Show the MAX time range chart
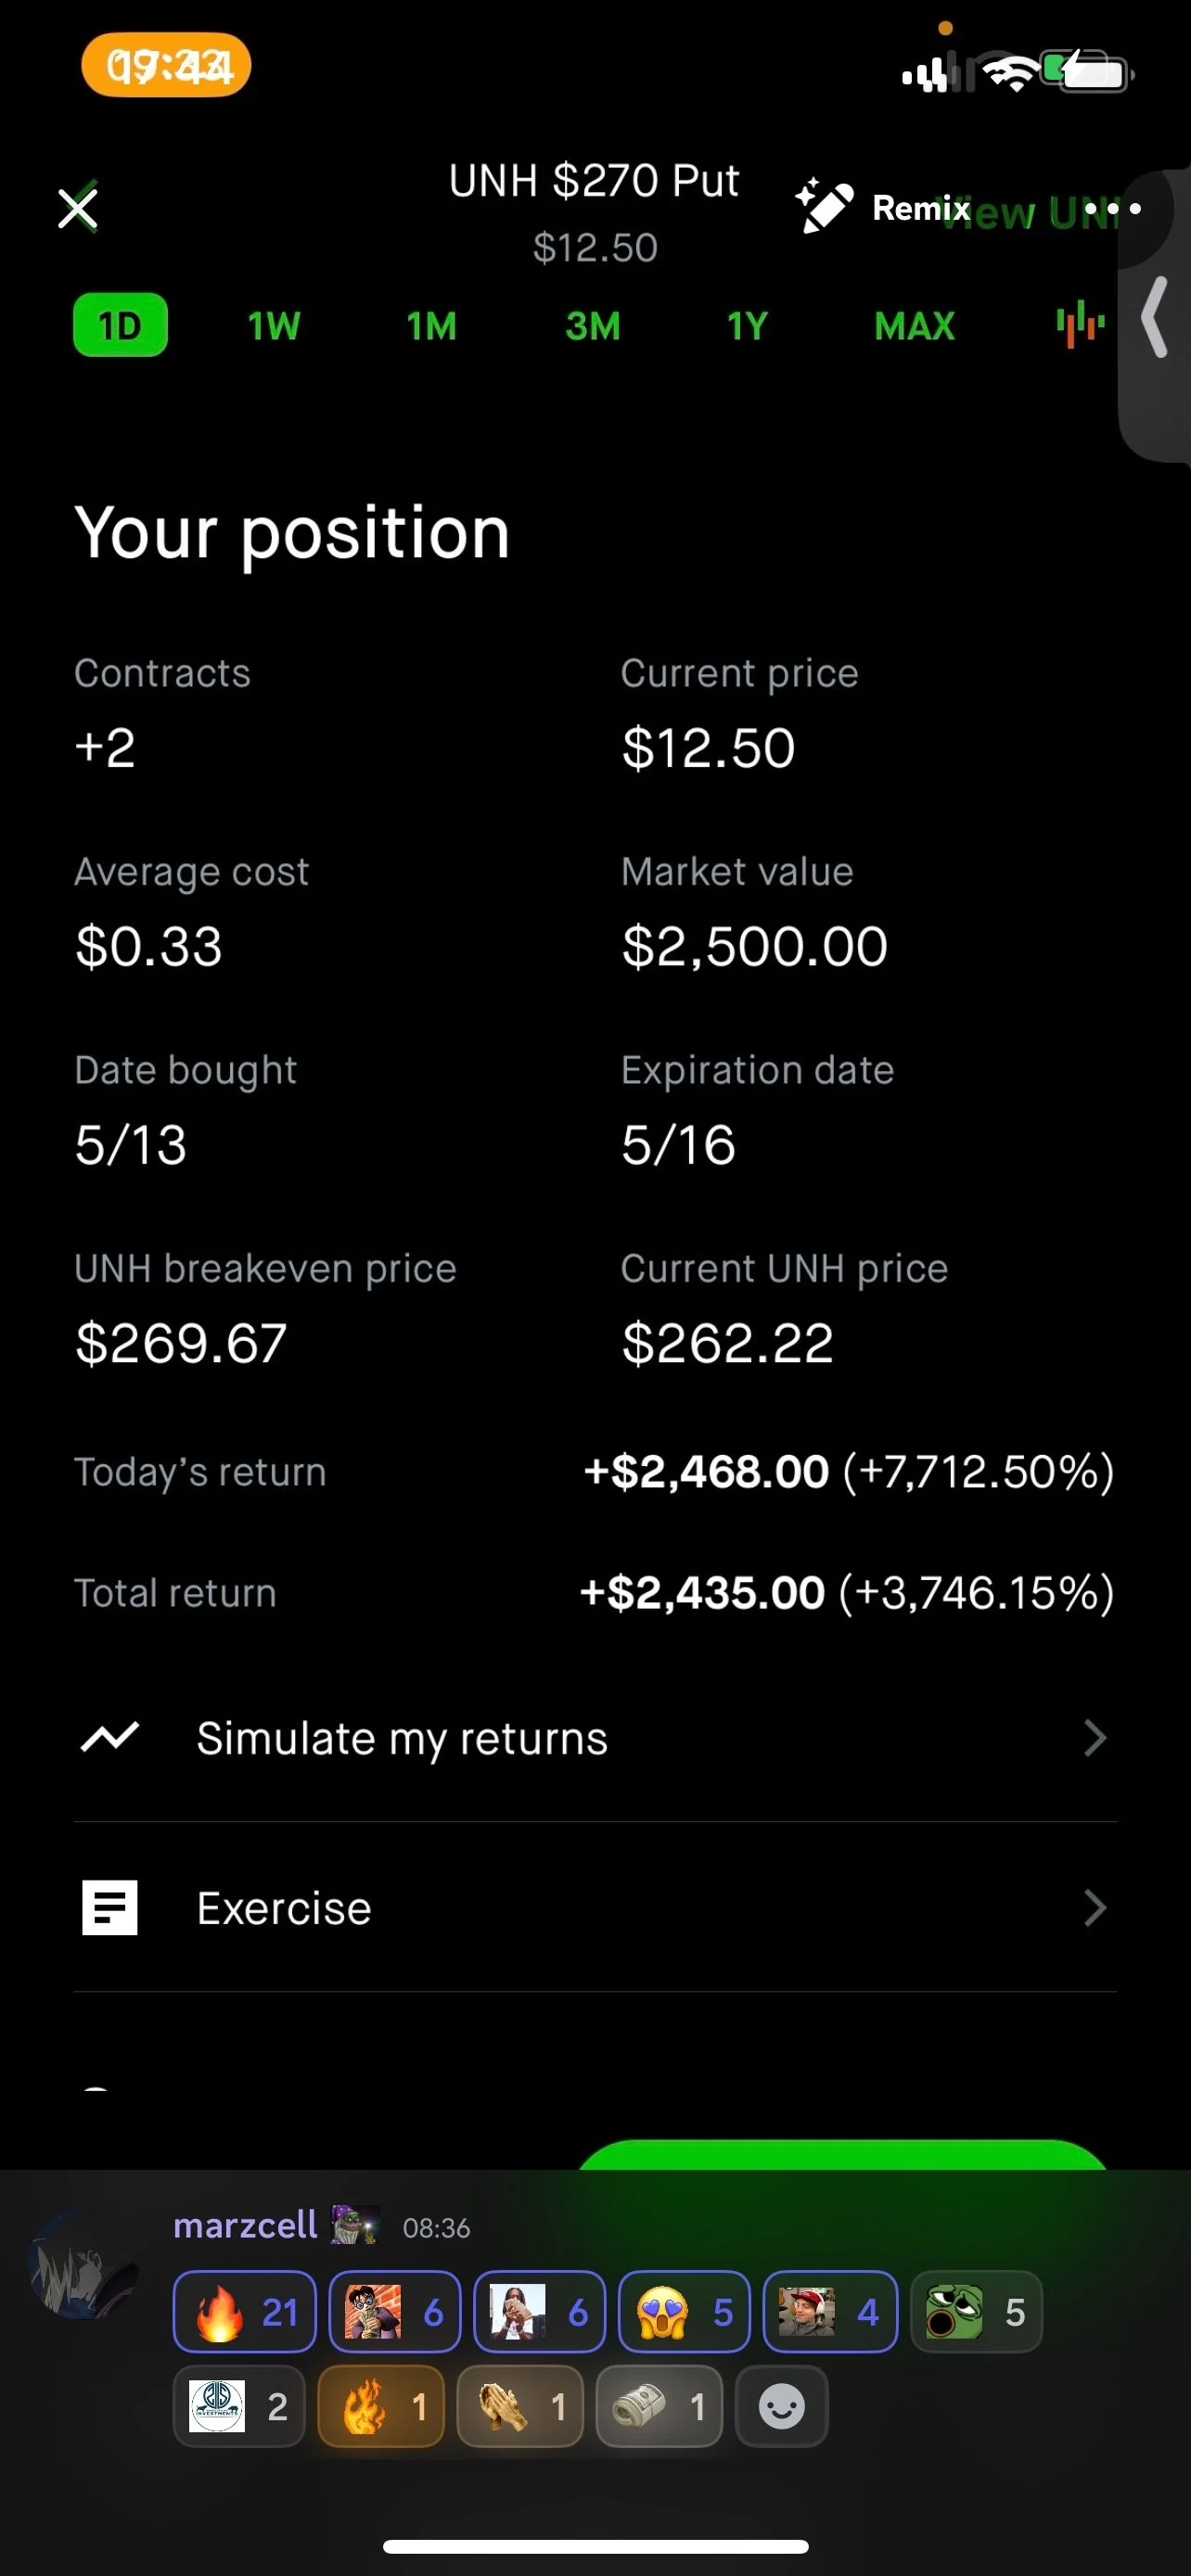The height and width of the screenshot is (2576, 1191). click(x=914, y=326)
